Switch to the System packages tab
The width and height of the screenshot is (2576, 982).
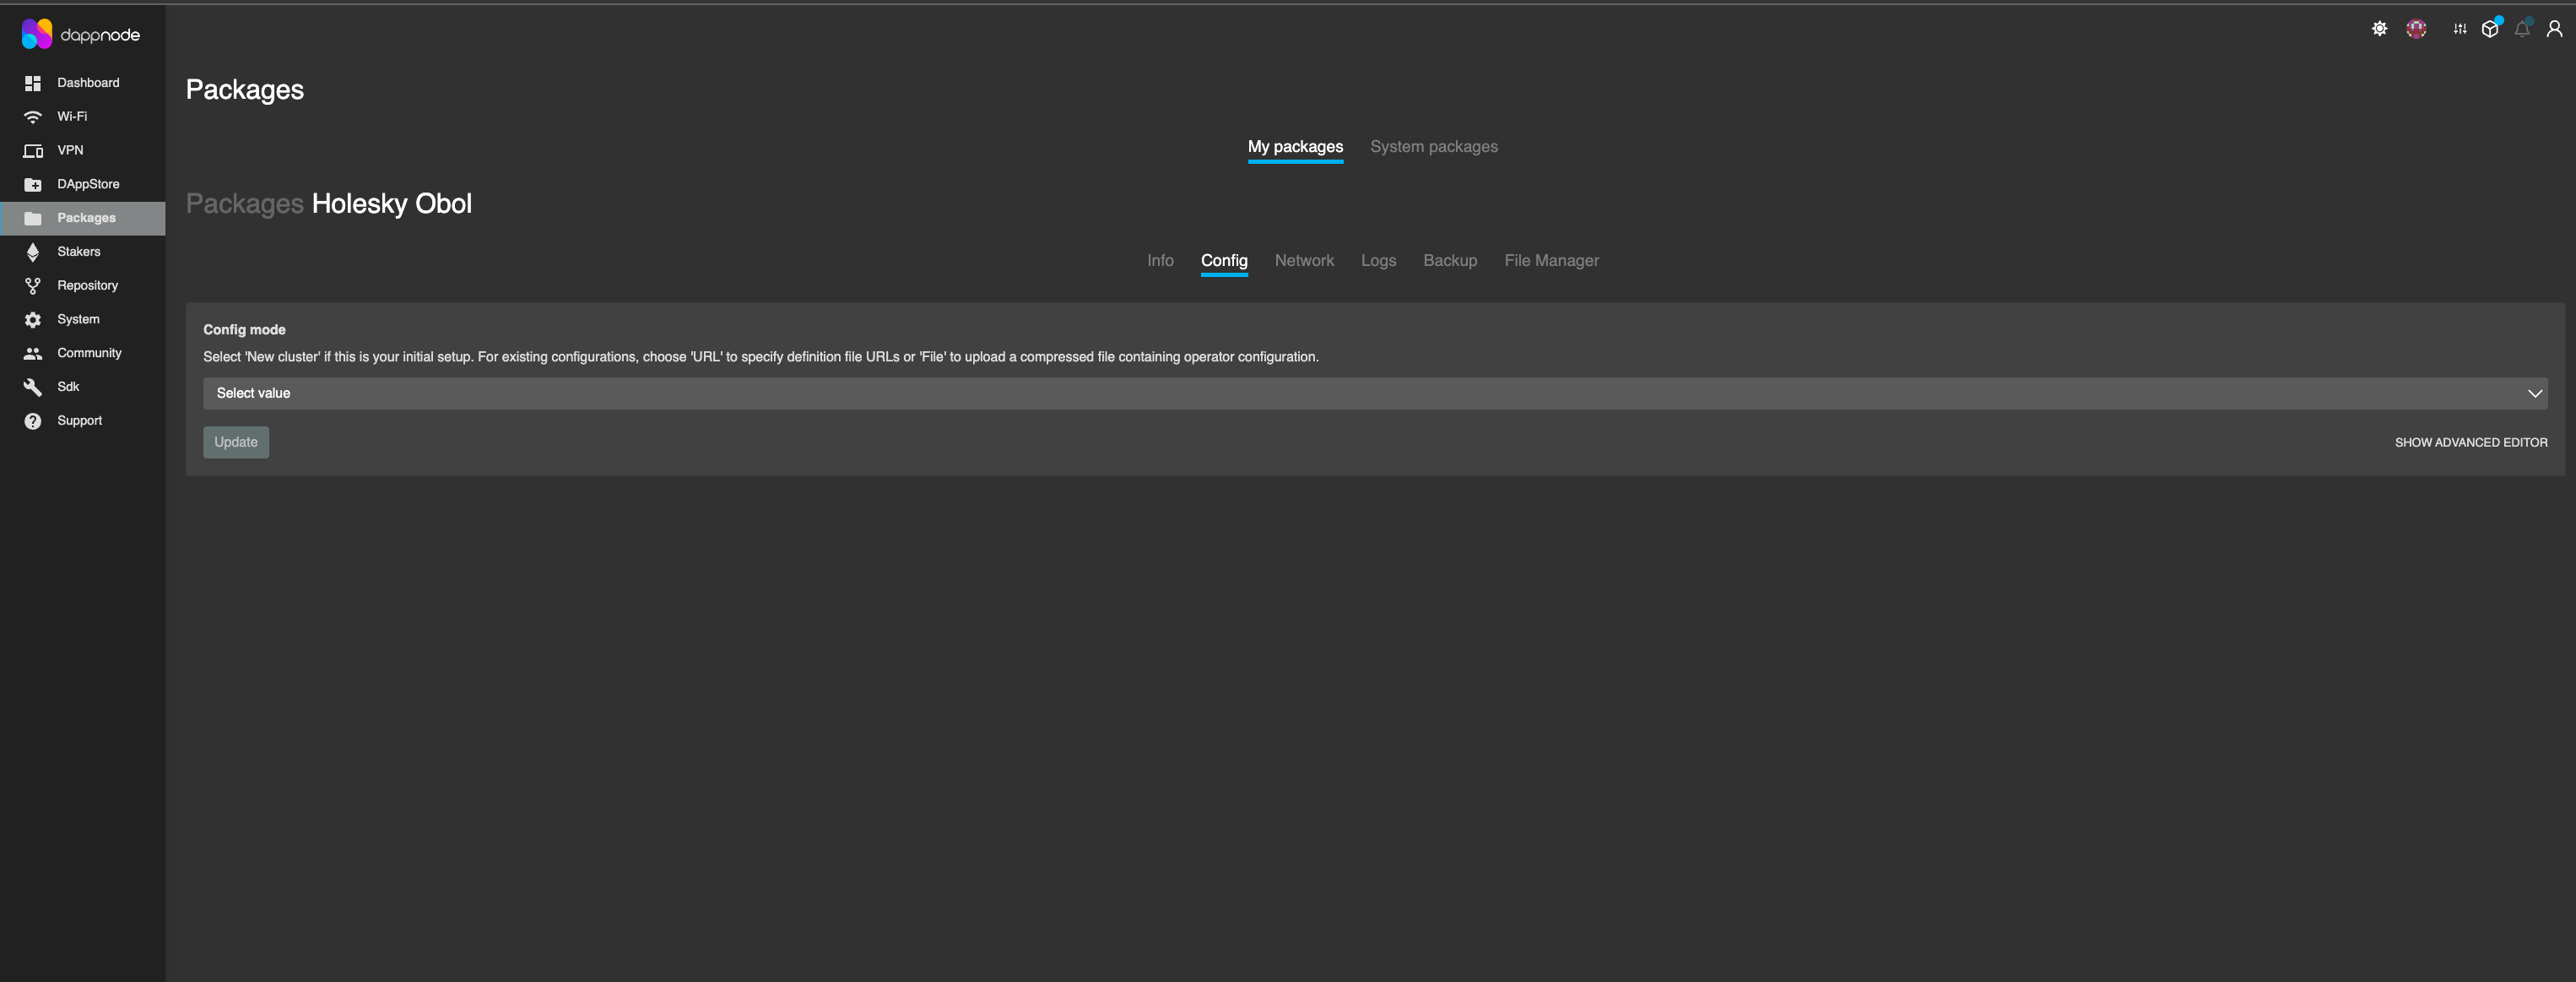1433,146
